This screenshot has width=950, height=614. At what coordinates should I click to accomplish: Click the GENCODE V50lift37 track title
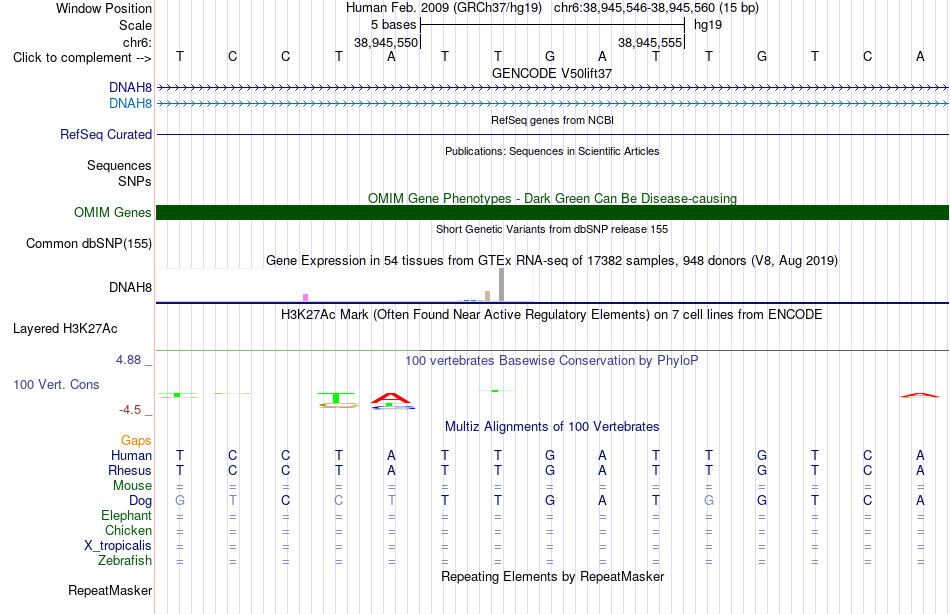coord(552,73)
